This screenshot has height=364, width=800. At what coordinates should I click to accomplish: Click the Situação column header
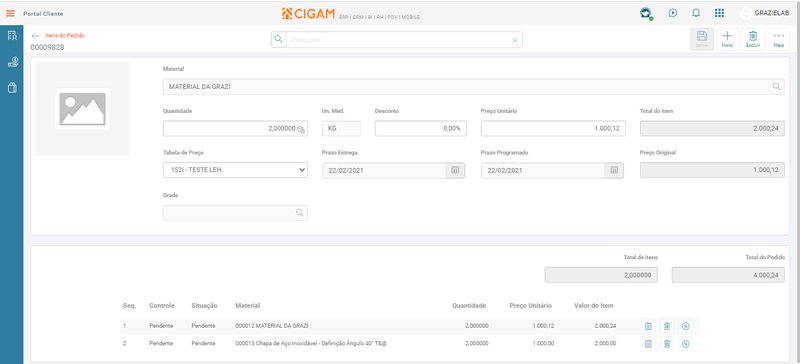pyautogui.click(x=204, y=306)
